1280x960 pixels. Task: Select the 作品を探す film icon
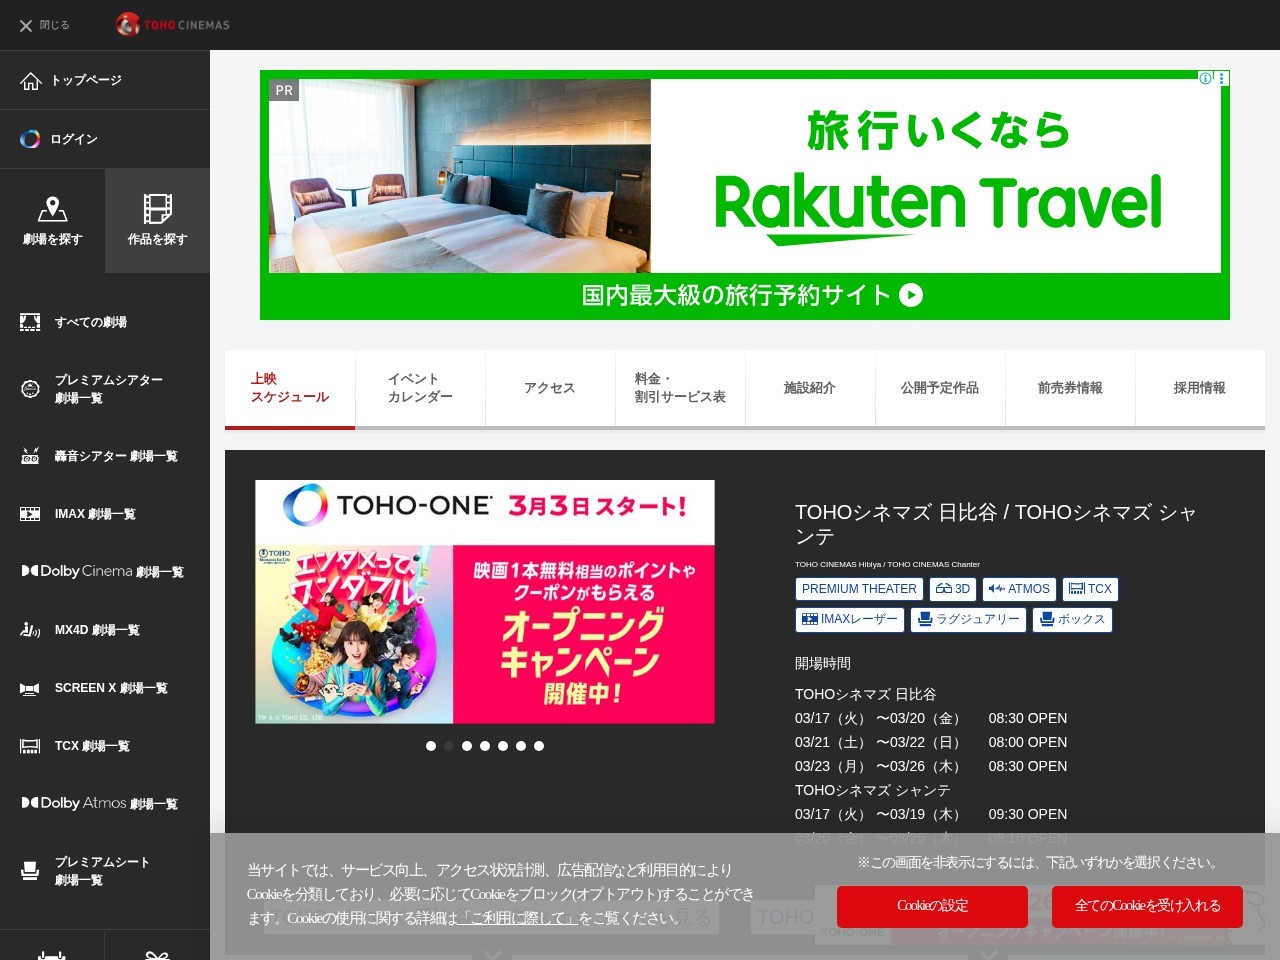pos(157,209)
